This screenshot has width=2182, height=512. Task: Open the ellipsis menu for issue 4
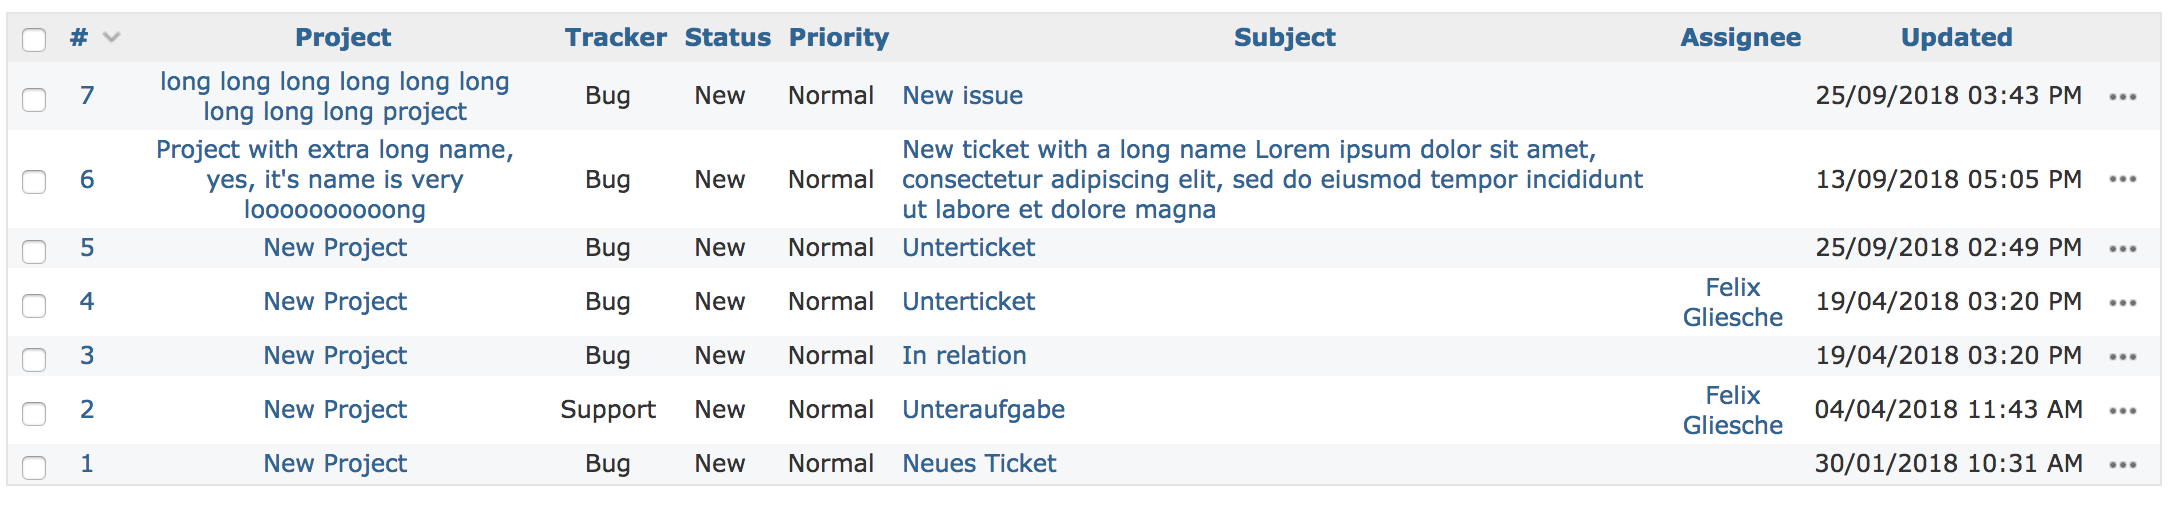click(x=2122, y=303)
